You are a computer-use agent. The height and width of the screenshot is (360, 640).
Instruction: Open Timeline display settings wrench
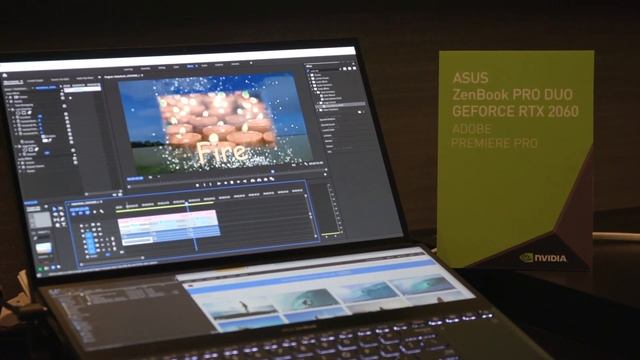tap(102, 211)
